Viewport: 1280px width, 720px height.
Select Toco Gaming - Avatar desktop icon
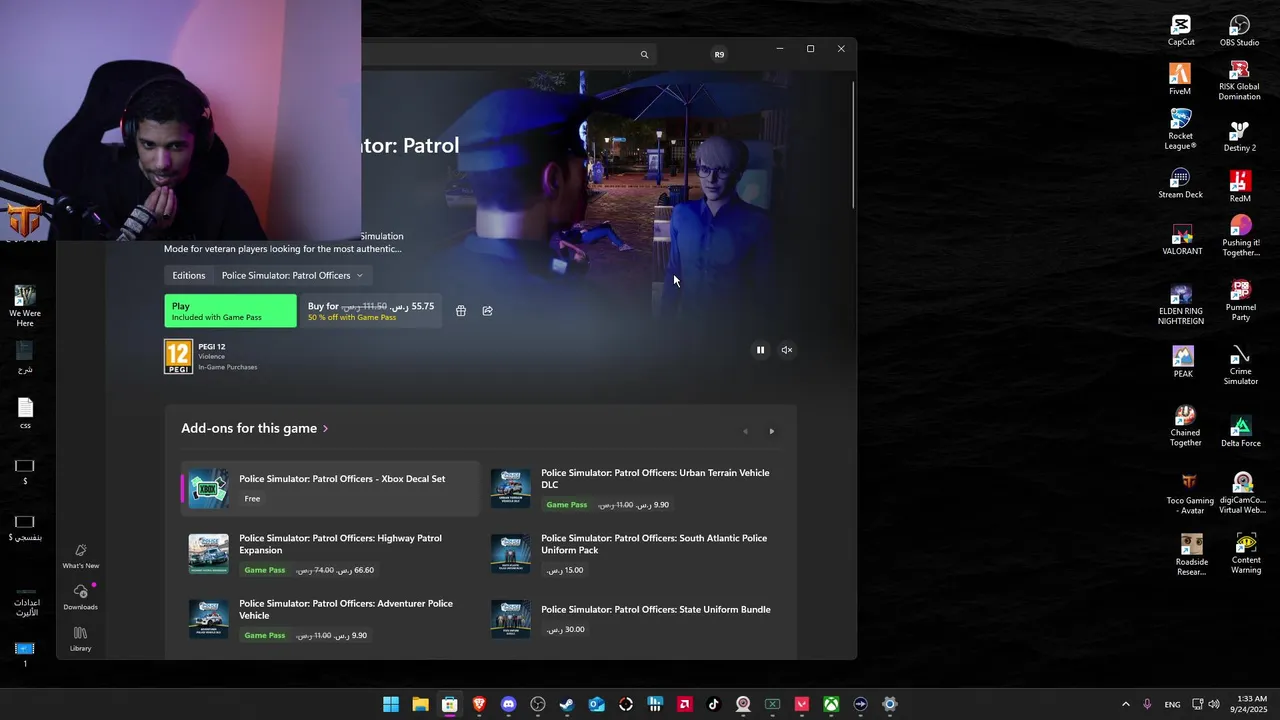click(1190, 494)
